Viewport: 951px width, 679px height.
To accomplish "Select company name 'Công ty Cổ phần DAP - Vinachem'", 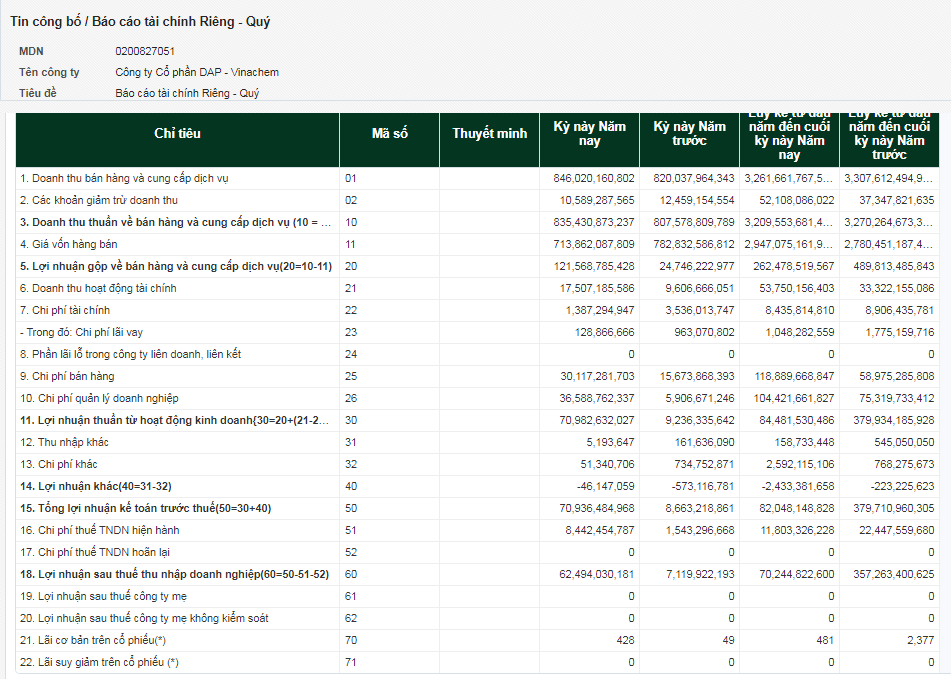I will tap(197, 72).
